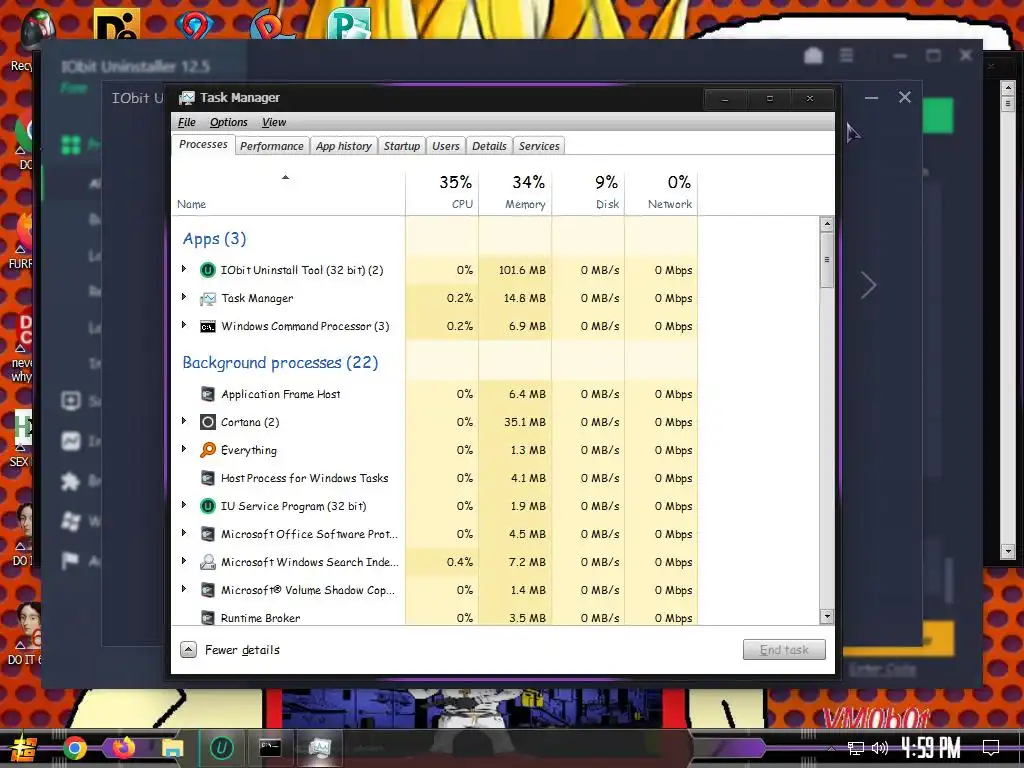The width and height of the screenshot is (1024, 768).
Task: Expand the IObit Uninstall Tool process group
Action: coord(184,268)
